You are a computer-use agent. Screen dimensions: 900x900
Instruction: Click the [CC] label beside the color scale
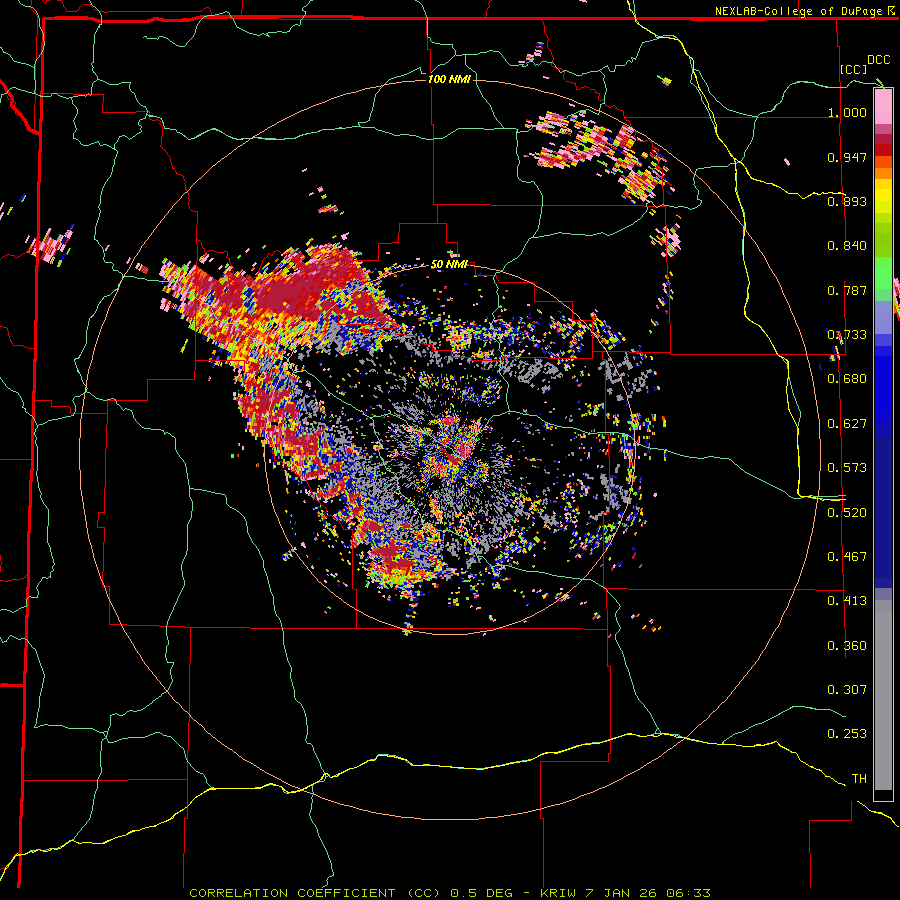[x=854, y=69]
